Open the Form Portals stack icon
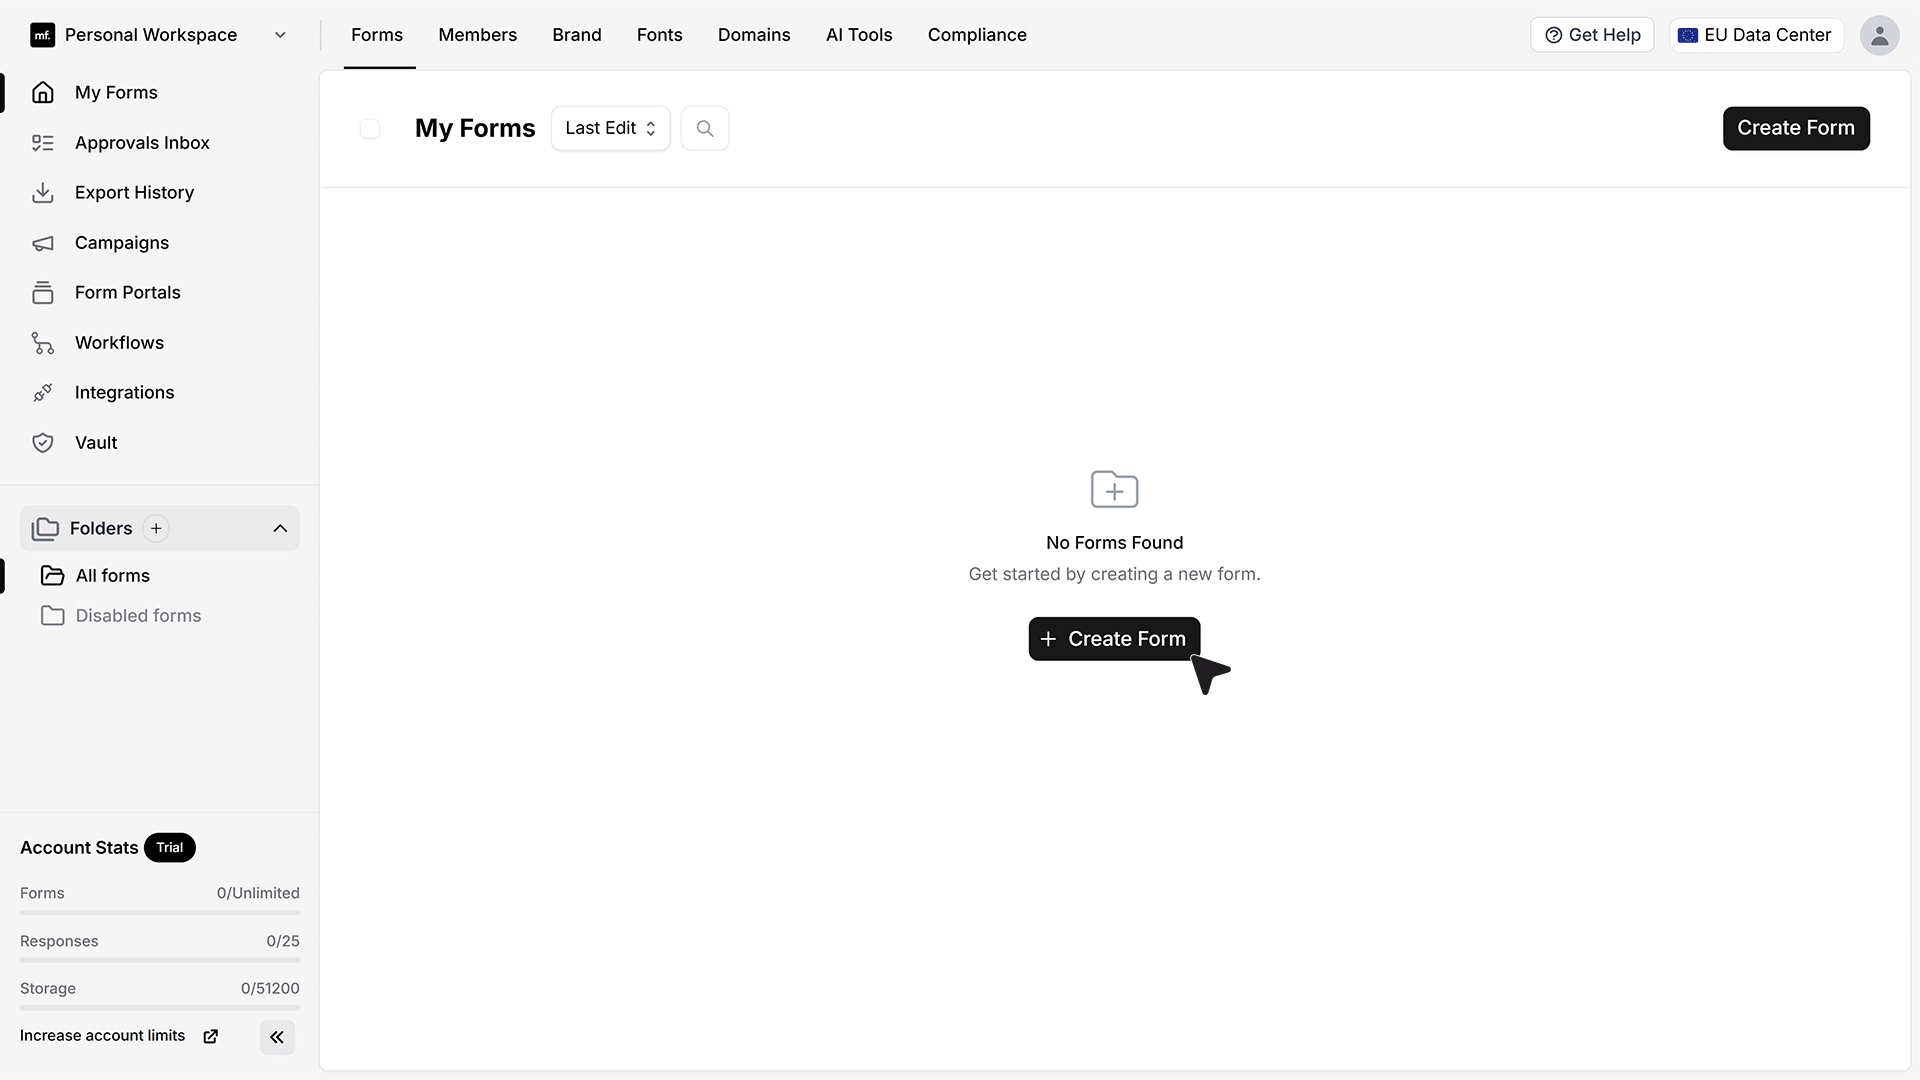Image resolution: width=1920 pixels, height=1080 pixels. [x=42, y=293]
